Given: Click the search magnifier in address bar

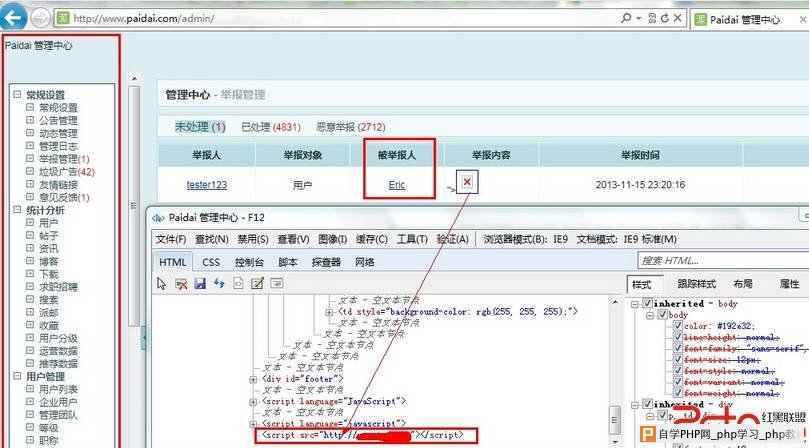Looking at the screenshot, I should 626,19.
